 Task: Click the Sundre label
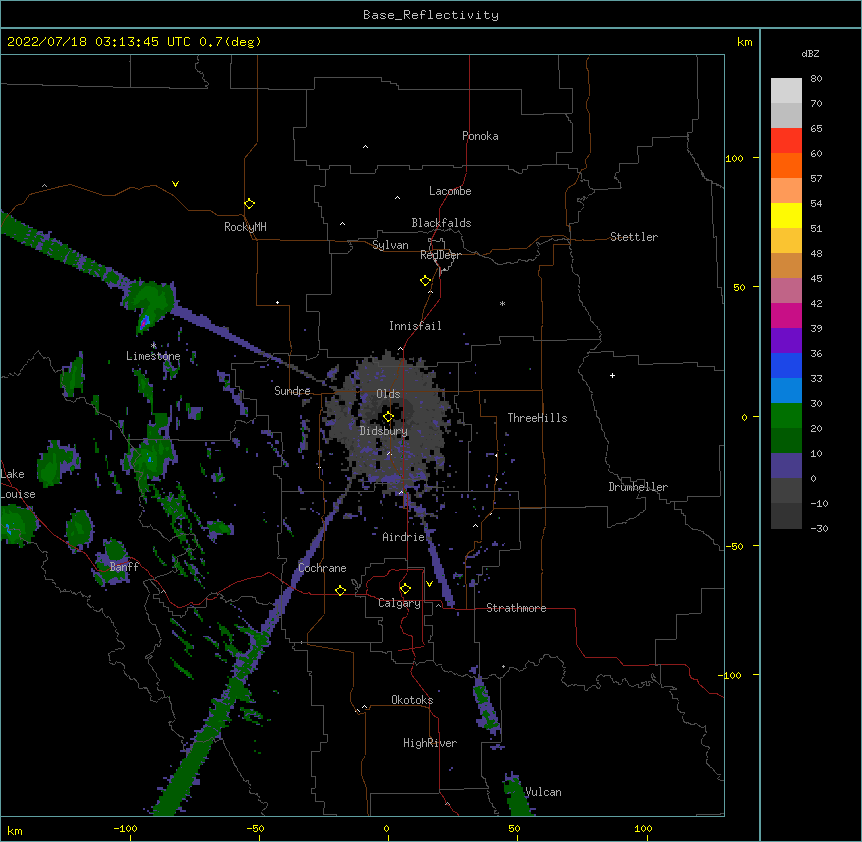tap(292, 391)
